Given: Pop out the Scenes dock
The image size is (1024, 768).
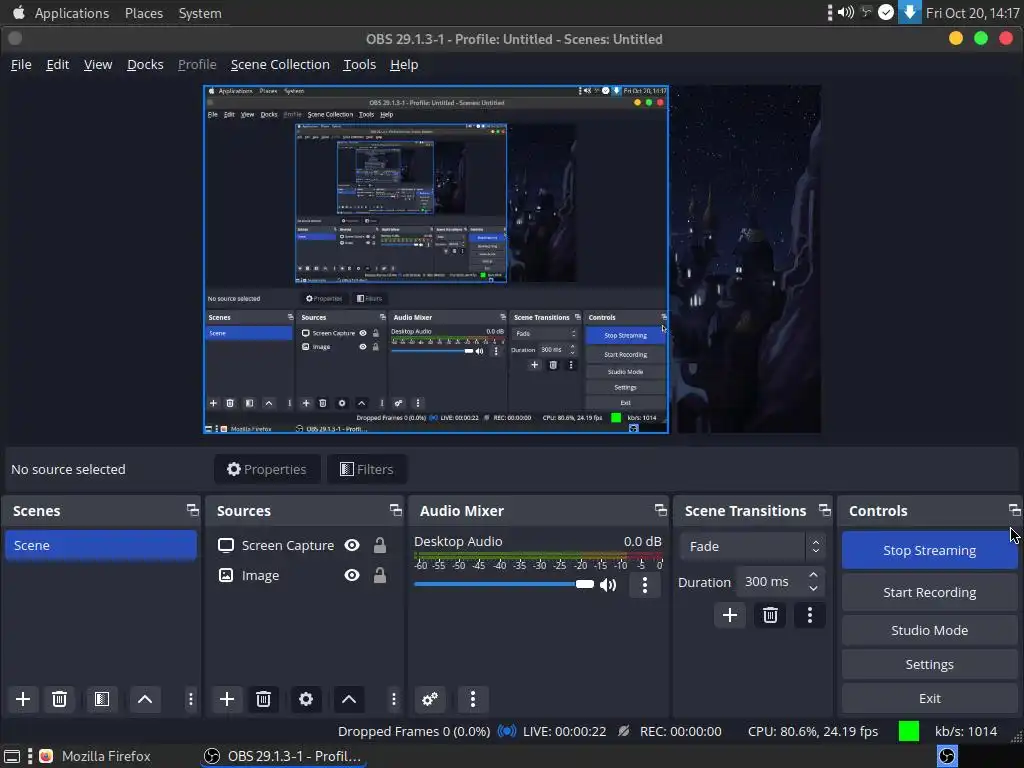Looking at the screenshot, I should pos(193,510).
